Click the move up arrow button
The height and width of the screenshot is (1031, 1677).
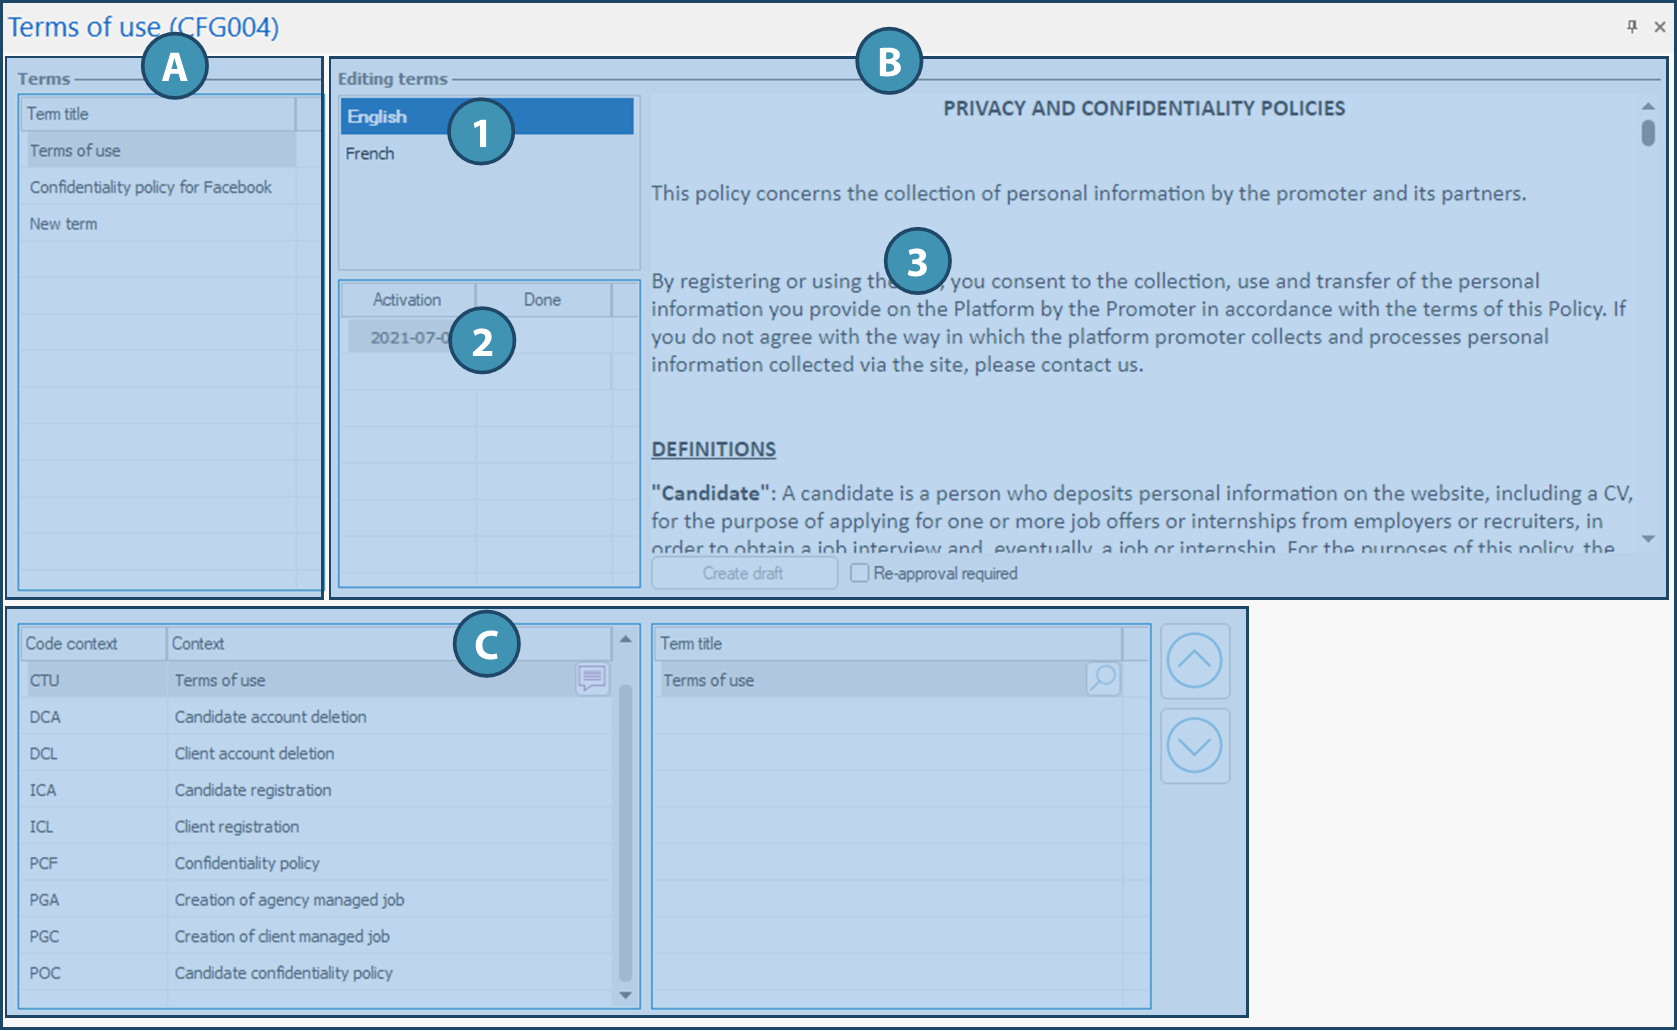click(1194, 661)
